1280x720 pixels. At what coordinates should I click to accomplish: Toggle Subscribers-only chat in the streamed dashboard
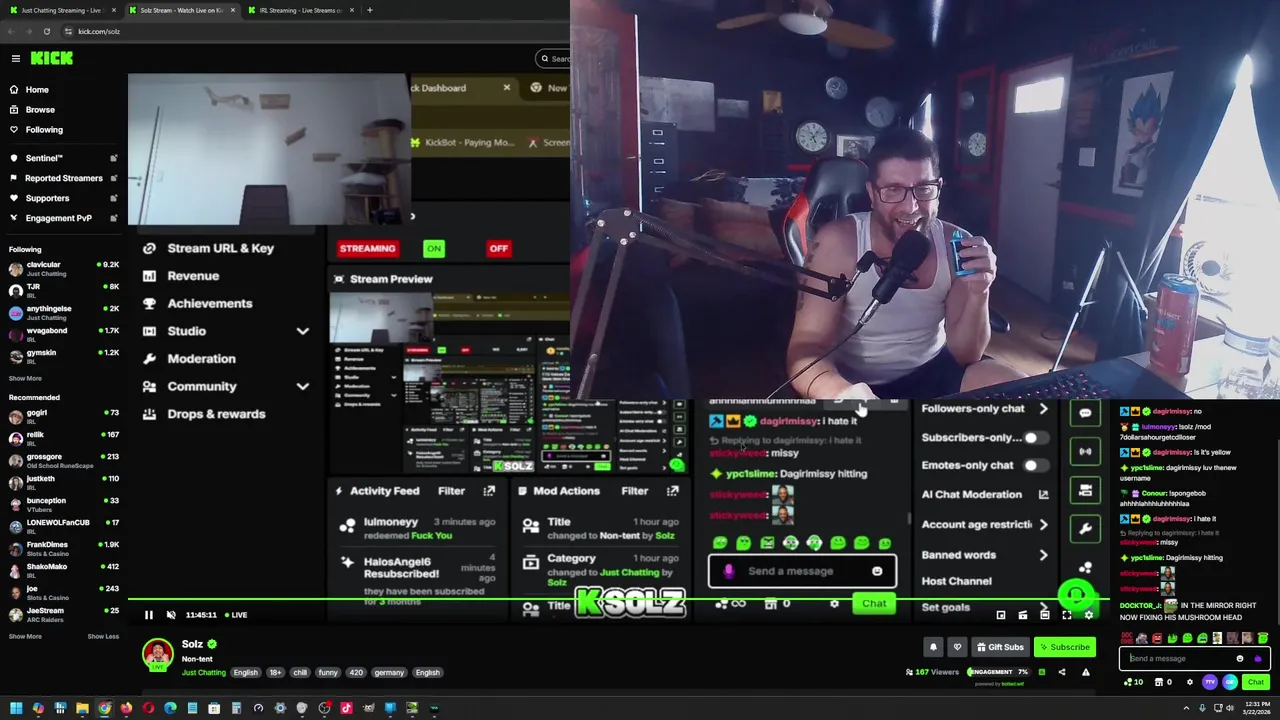point(1035,438)
